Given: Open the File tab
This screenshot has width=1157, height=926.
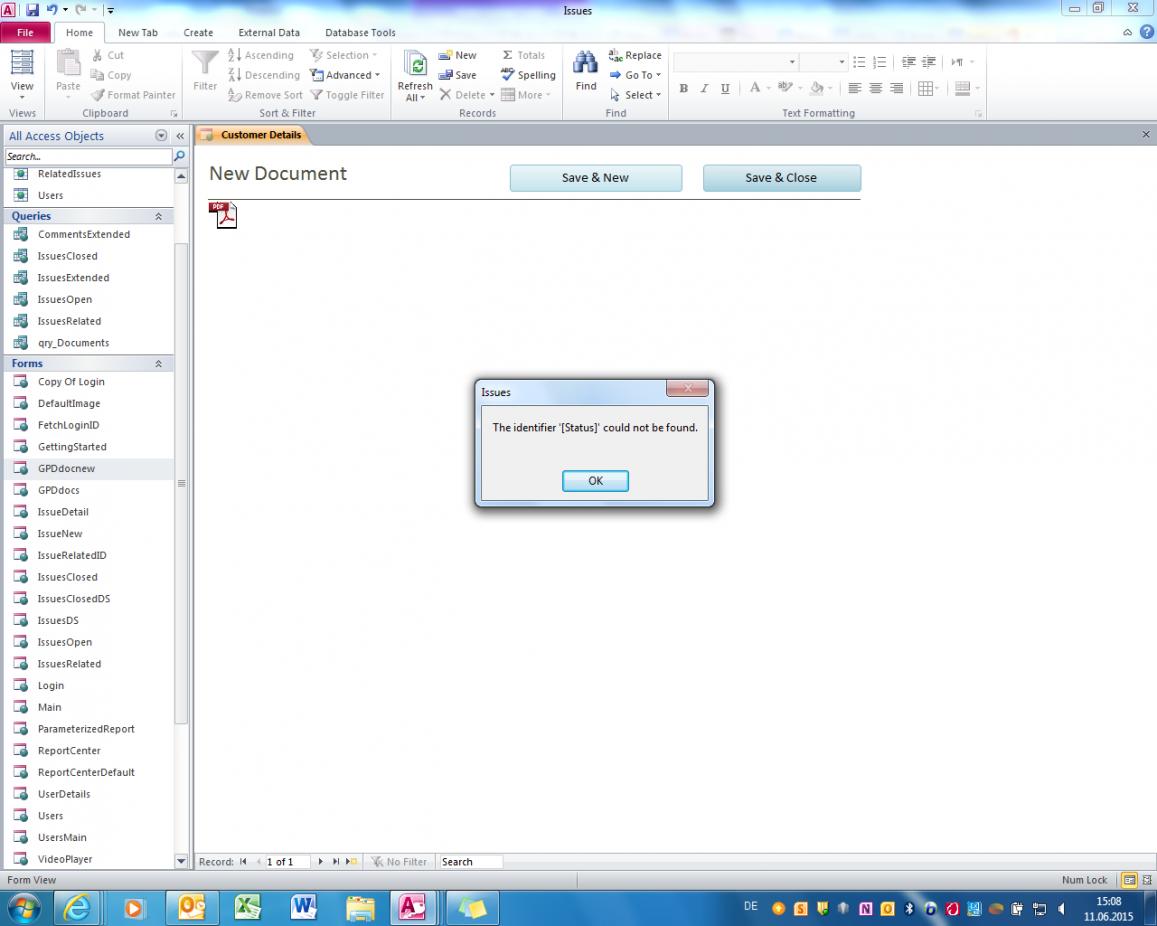Looking at the screenshot, I should (25, 32).
